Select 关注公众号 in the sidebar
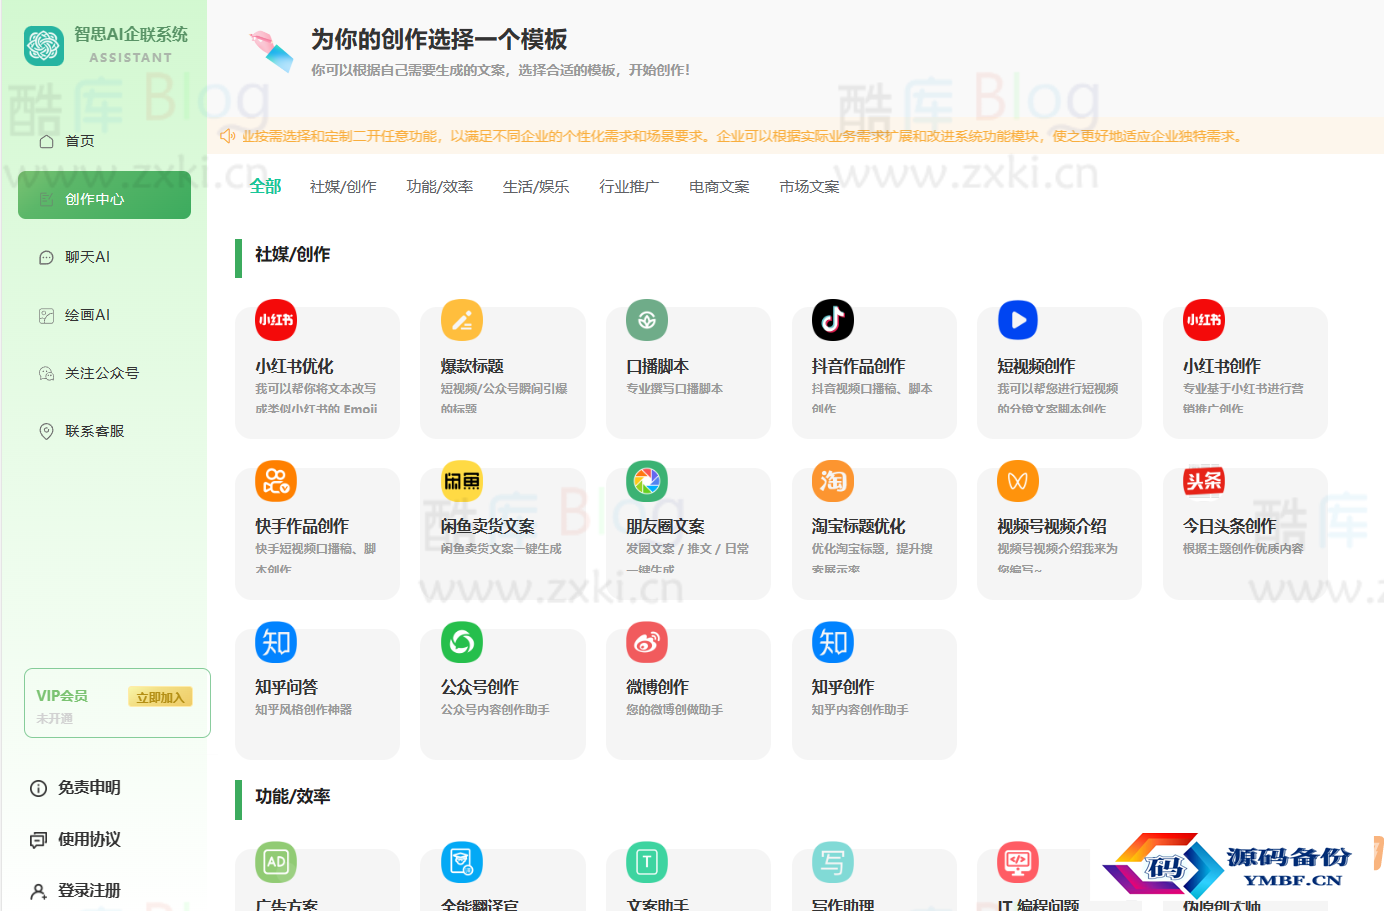This screenshot has height=911, width=1384. [104, 373]
